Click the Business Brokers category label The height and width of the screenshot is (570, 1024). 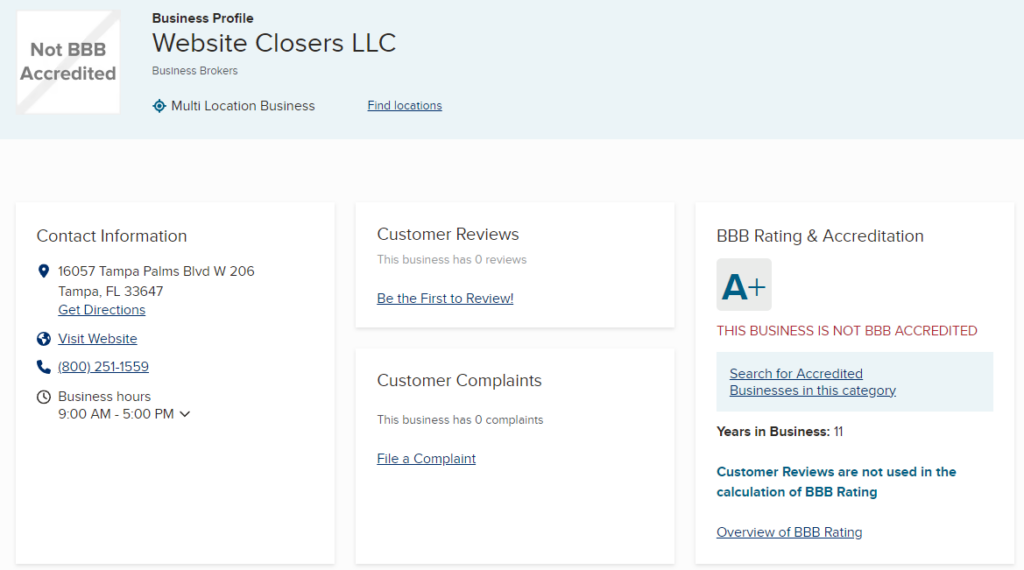pos(195,71)
